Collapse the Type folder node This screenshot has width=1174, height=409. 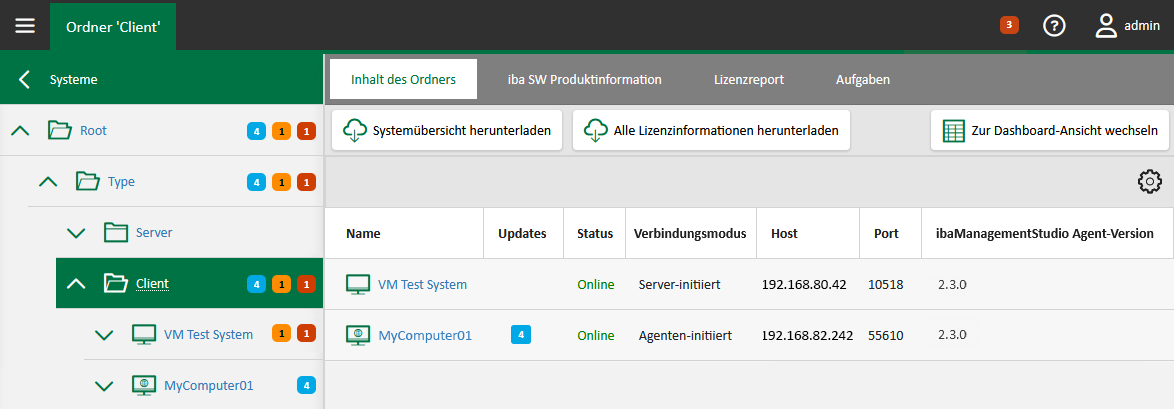point(48,182)
